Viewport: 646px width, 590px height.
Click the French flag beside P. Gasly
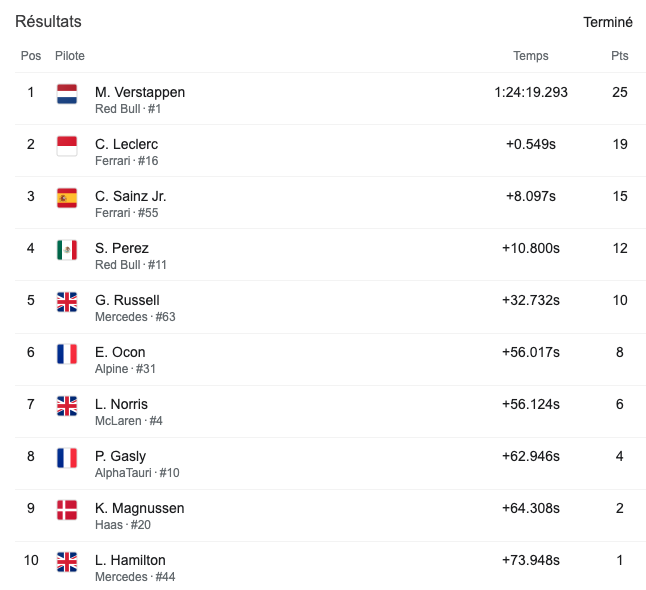click(x=67, y=458)
